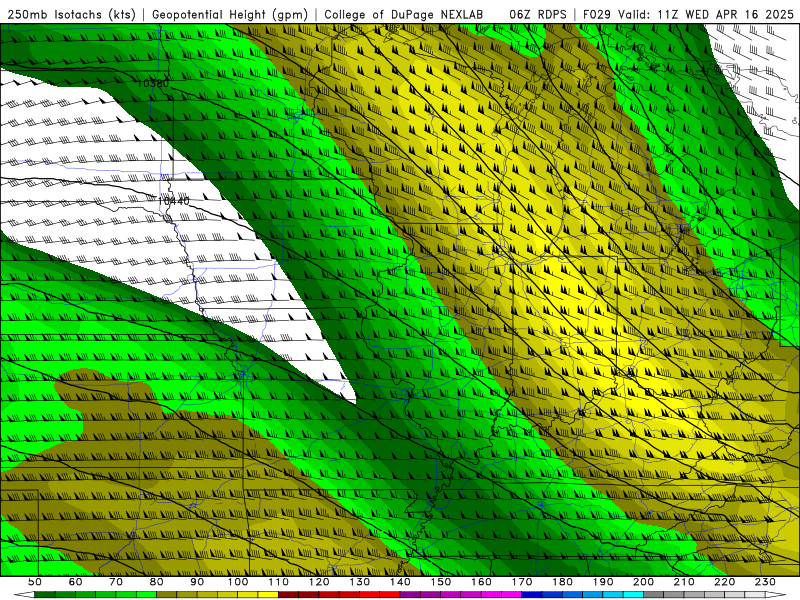Screen dimensions: 800x600
Task: Select the bright yellow swatch just below 110
Action: [x=268, y=595]
